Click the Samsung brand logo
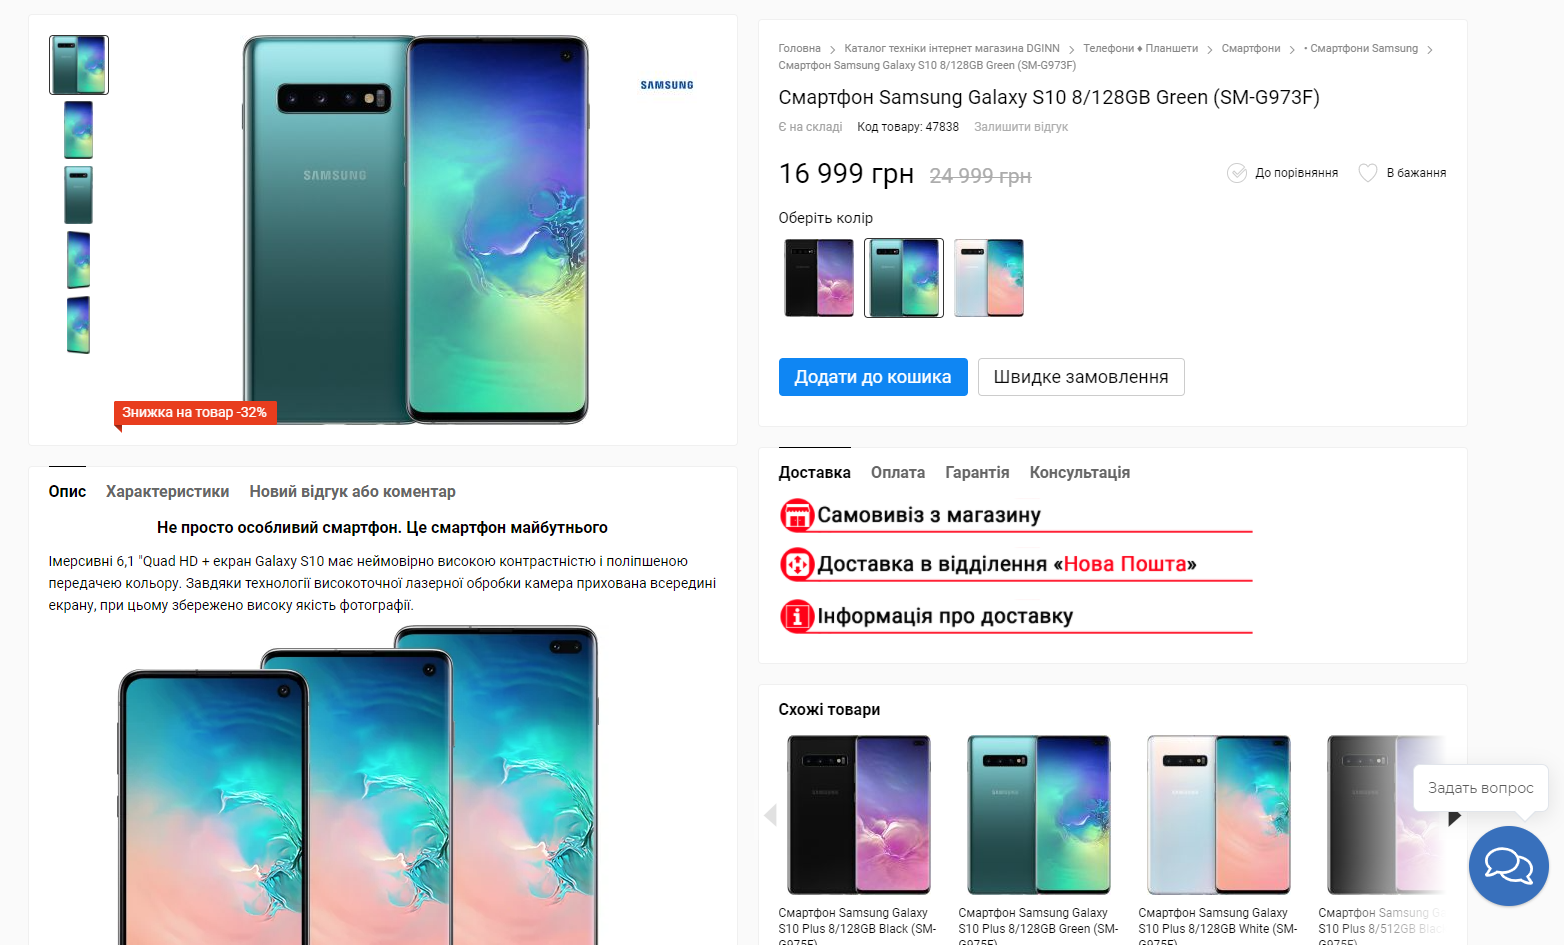Screen dimensions: 1564x945 [667, 85]
